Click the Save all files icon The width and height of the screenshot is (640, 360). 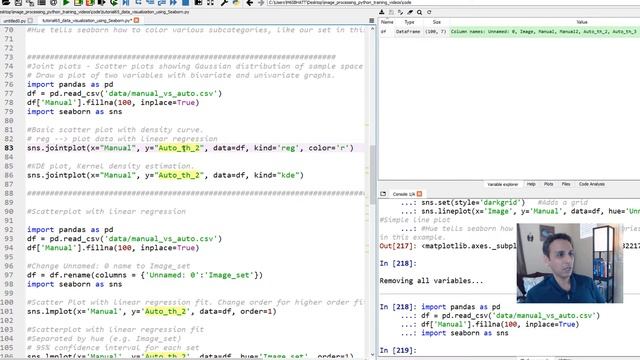pyautogui.click(x=30, y=2)
